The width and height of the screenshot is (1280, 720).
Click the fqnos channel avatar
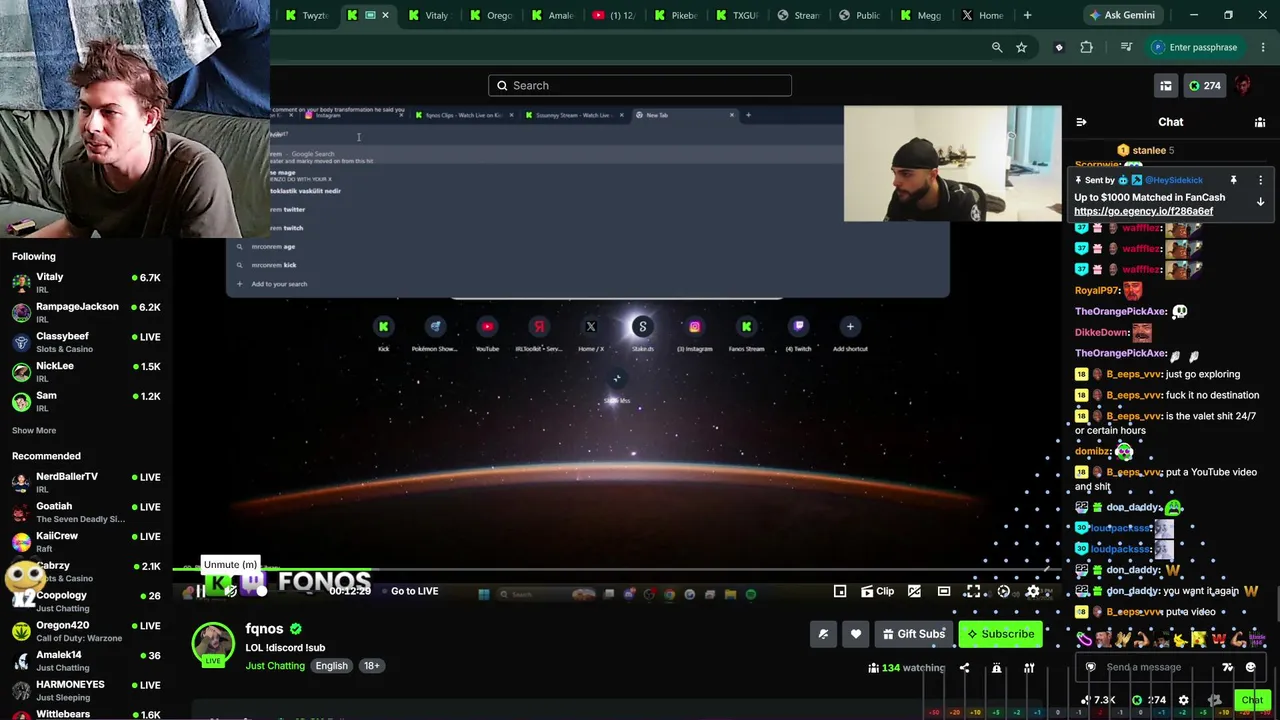pos(213,643)
